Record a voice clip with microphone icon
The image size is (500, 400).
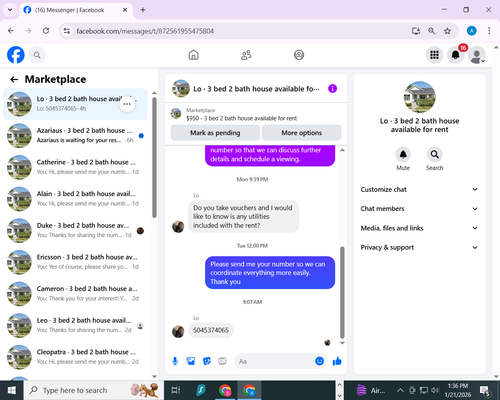(x=175, y=361)
